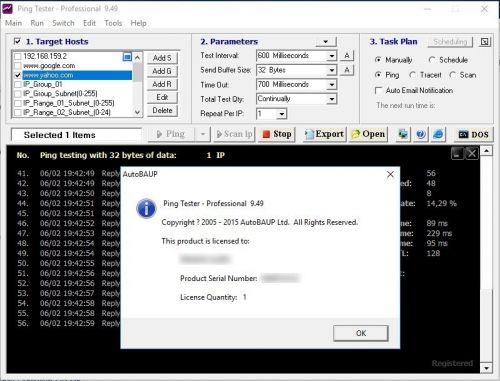Viewport: 500px width, 381px height.
Task: Open the help question mark icon
Action: [x=421, y=134]
